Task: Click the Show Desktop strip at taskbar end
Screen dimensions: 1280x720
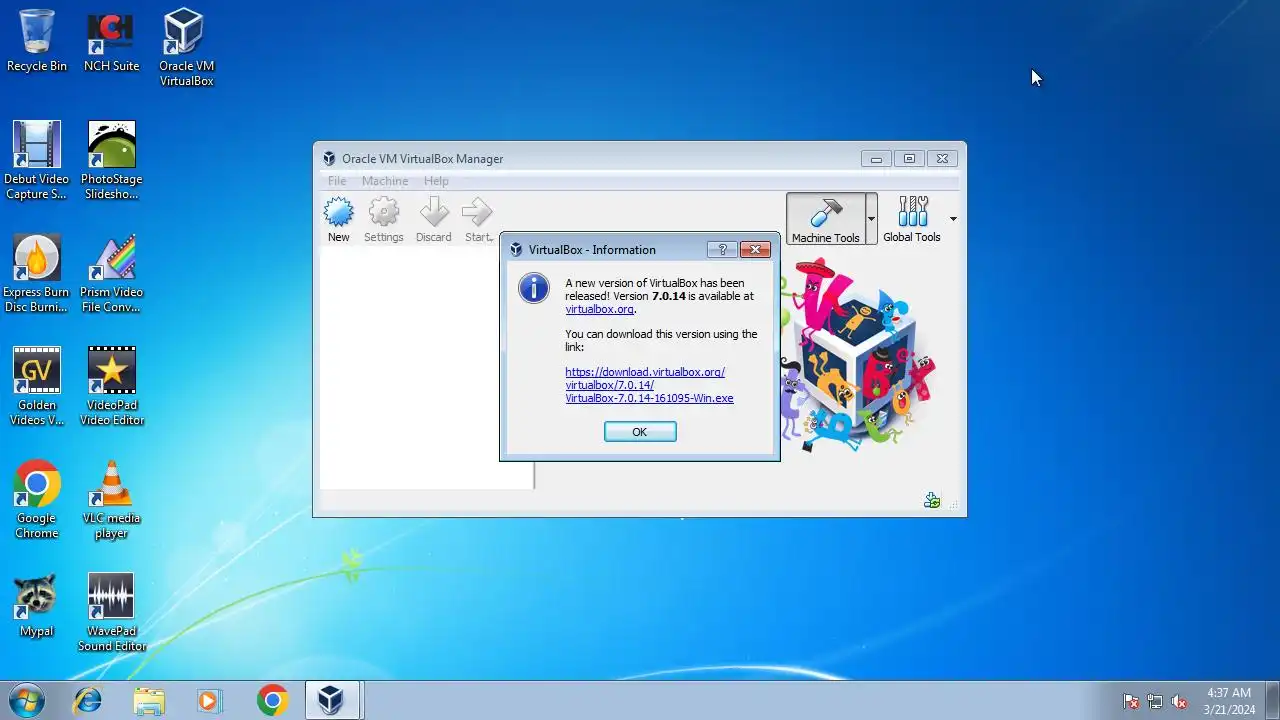Action: pyautogui.click(x=1272, y=701)
